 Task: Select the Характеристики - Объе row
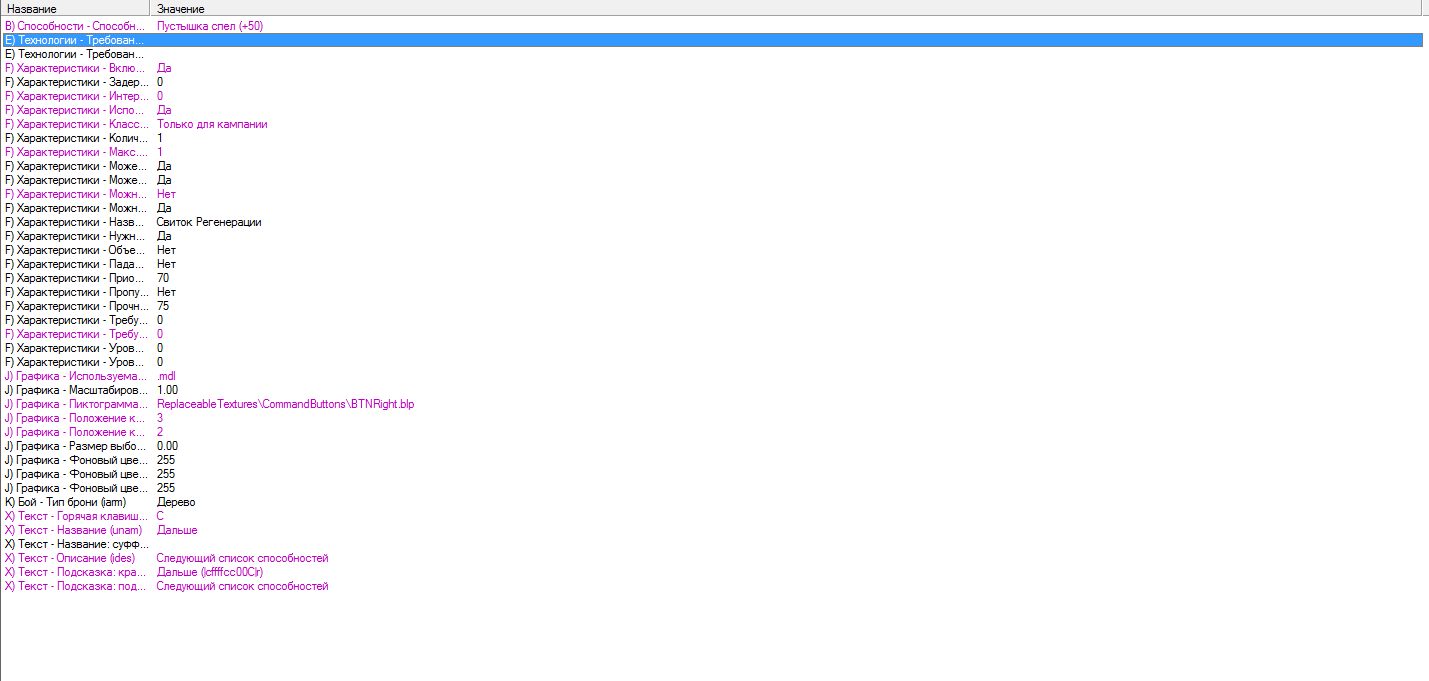(712, 250)
